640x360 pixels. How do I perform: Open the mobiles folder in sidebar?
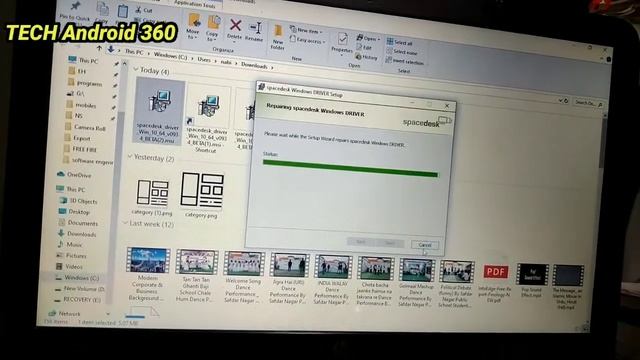click(81, 105)
